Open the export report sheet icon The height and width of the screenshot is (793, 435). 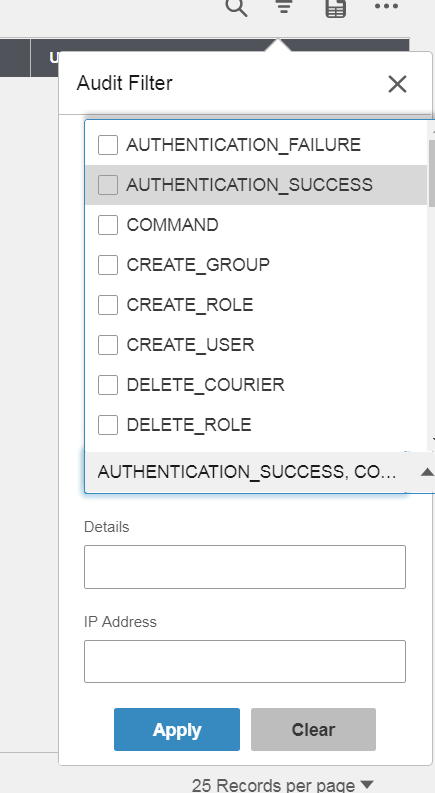(335, 8)
